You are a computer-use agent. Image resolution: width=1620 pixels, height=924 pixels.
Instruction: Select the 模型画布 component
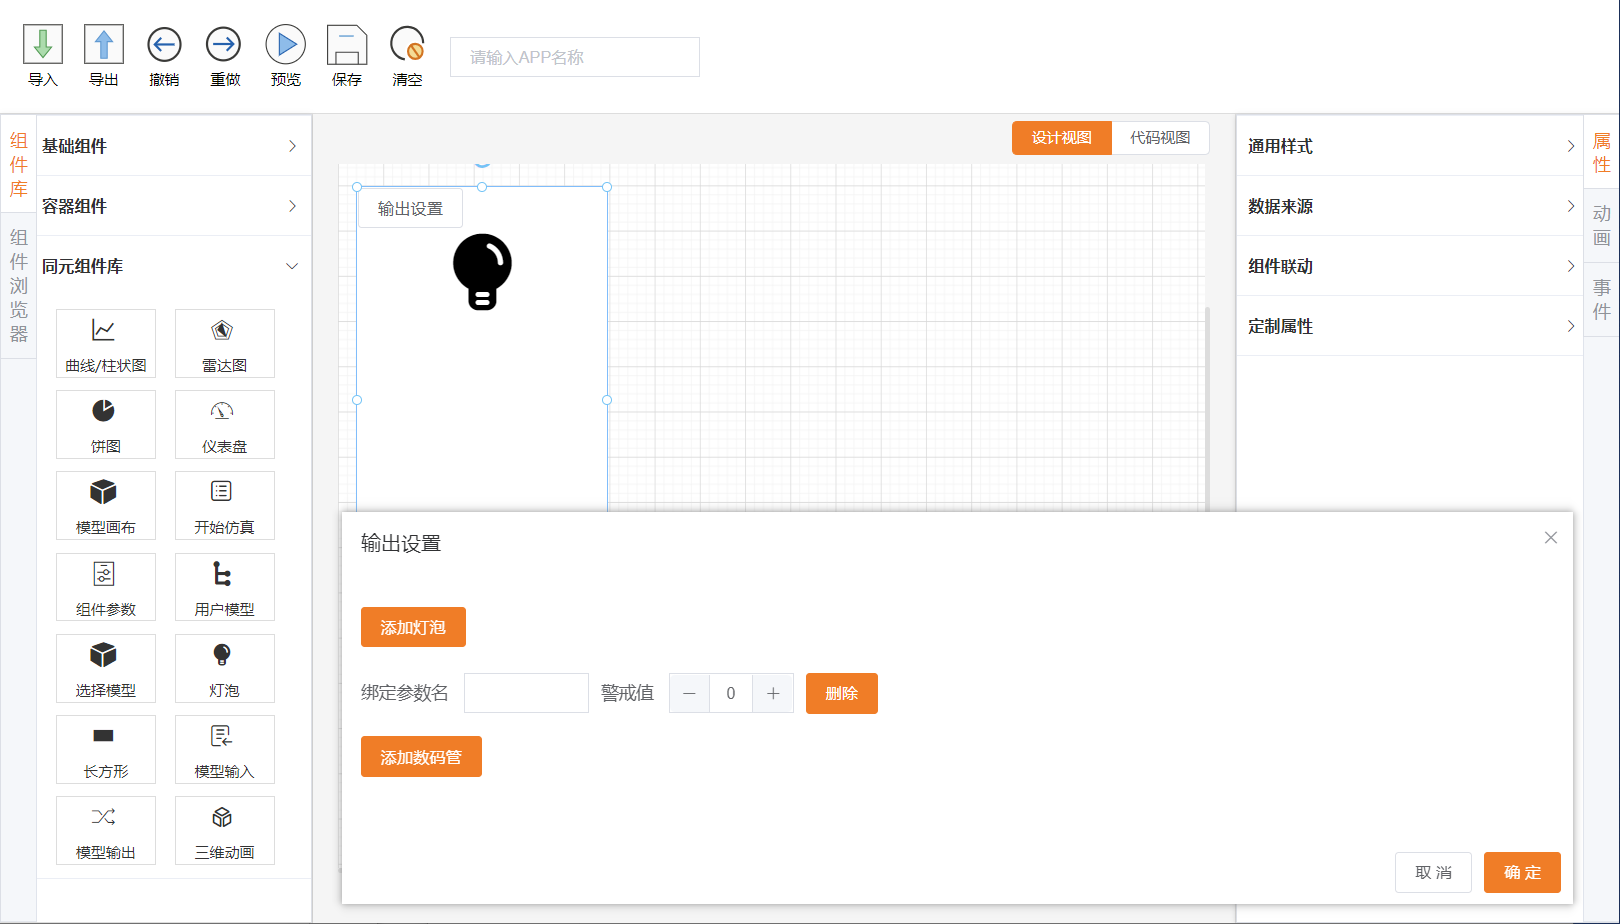106,505
